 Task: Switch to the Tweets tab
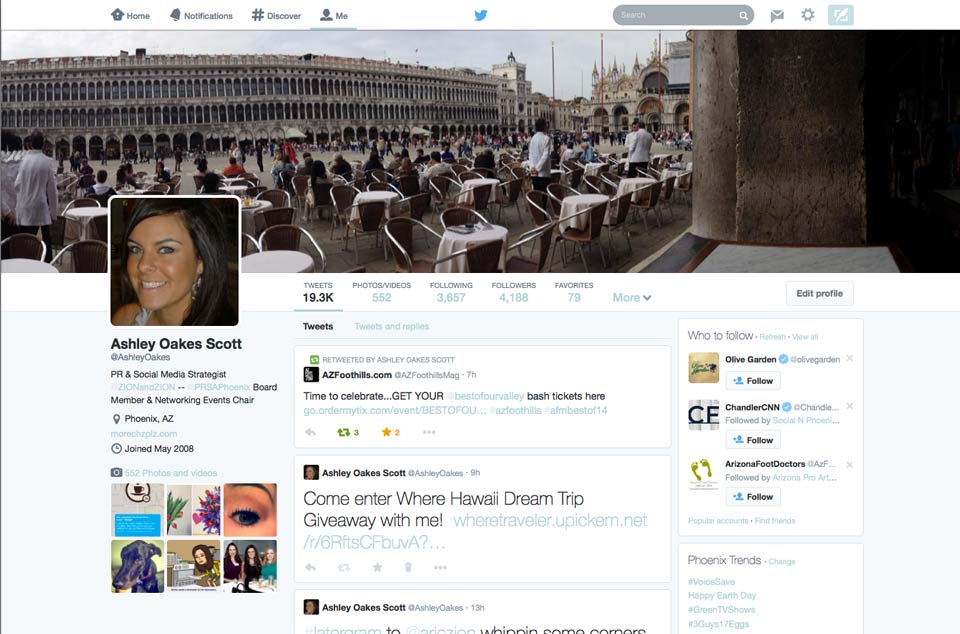(x=318, y=326)
